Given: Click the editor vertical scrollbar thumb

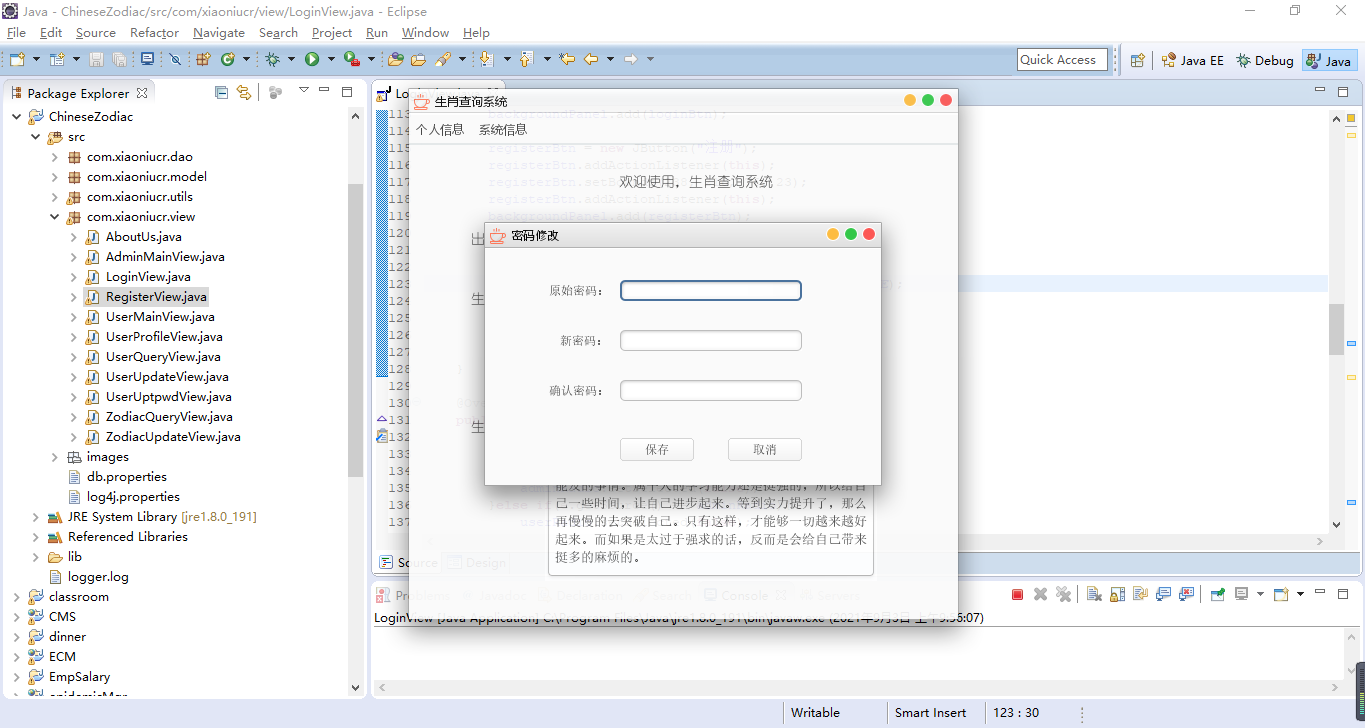Looking at the screenshot, I should [x=1336, y=329].
